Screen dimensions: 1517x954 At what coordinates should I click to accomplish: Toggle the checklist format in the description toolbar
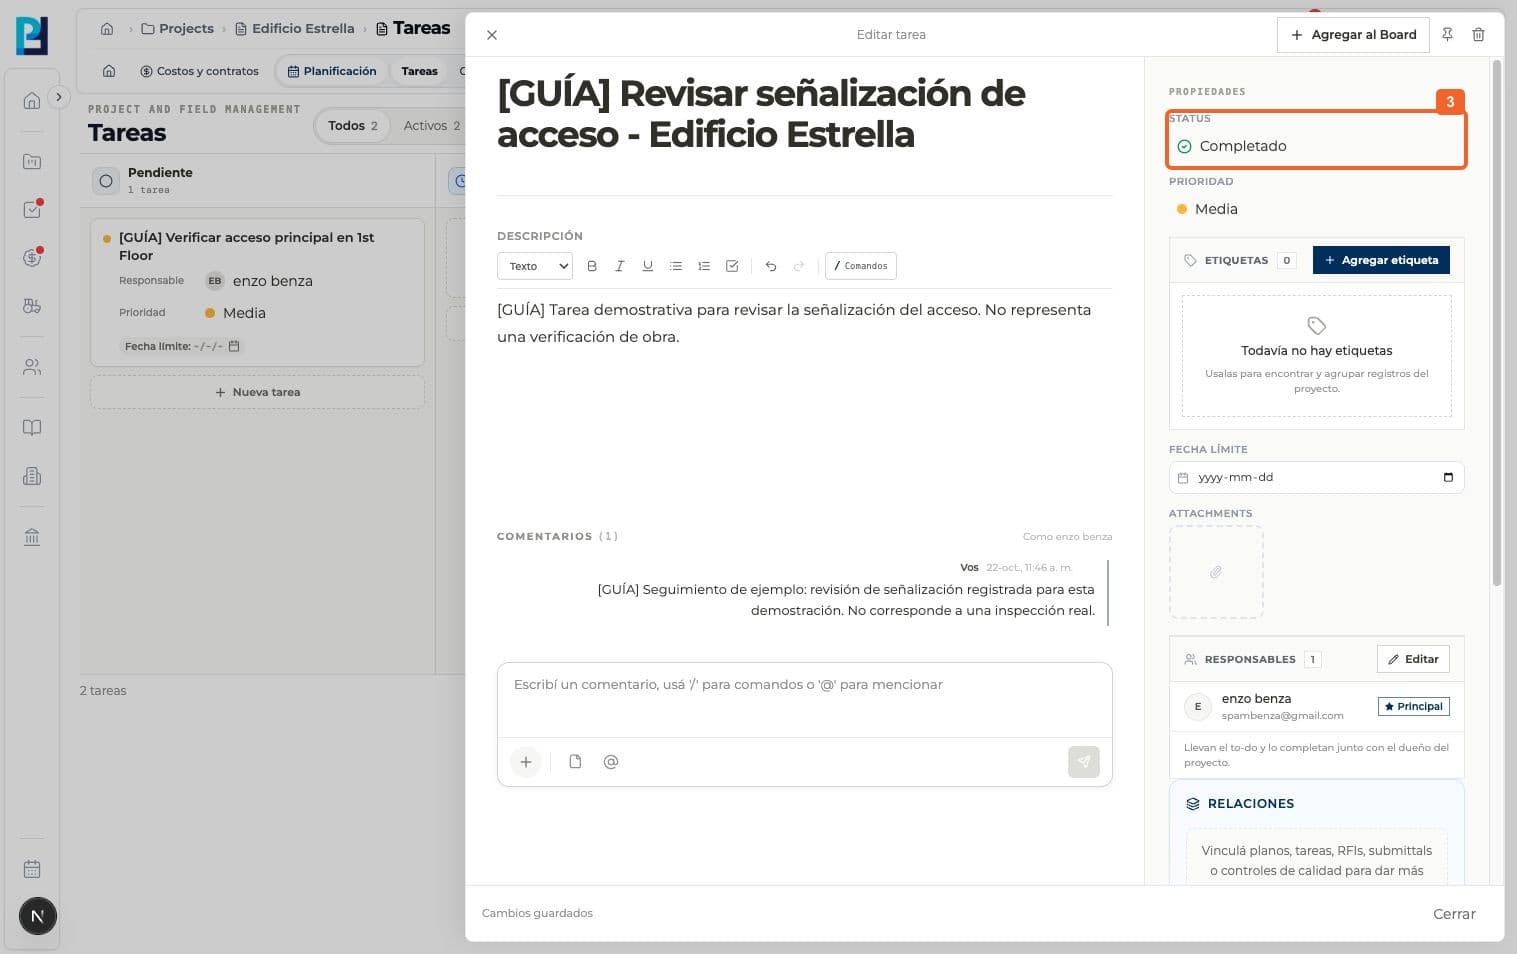[732, 266]
